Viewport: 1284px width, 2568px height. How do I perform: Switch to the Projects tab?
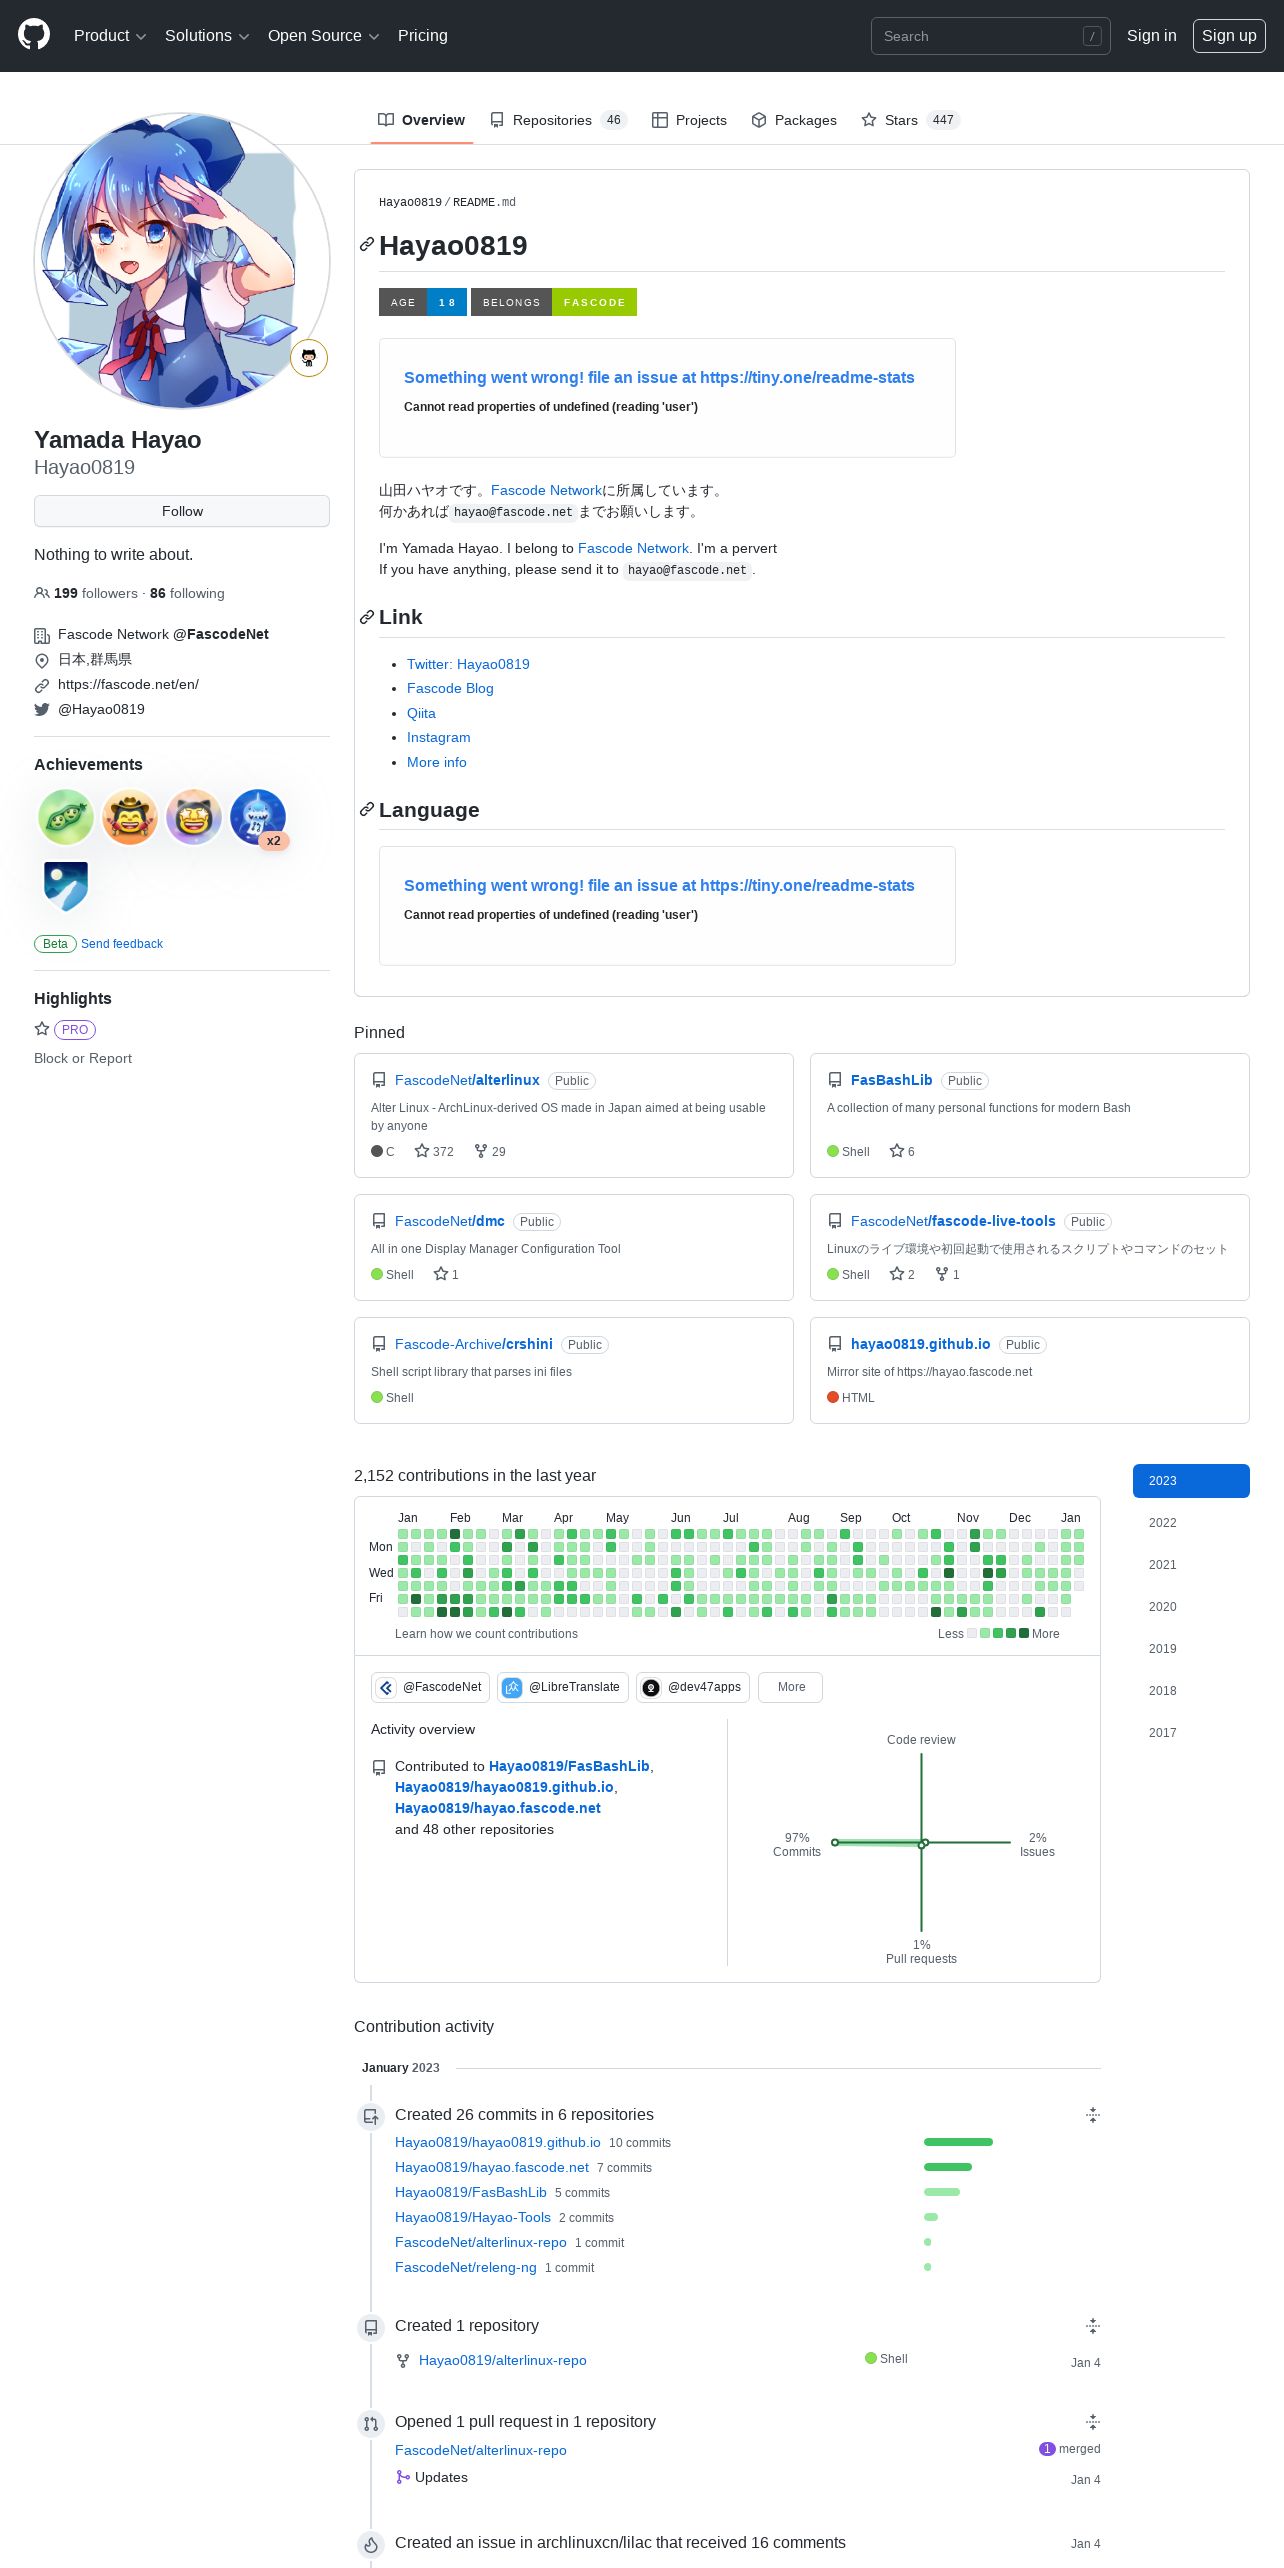click(x=689, y=120)
